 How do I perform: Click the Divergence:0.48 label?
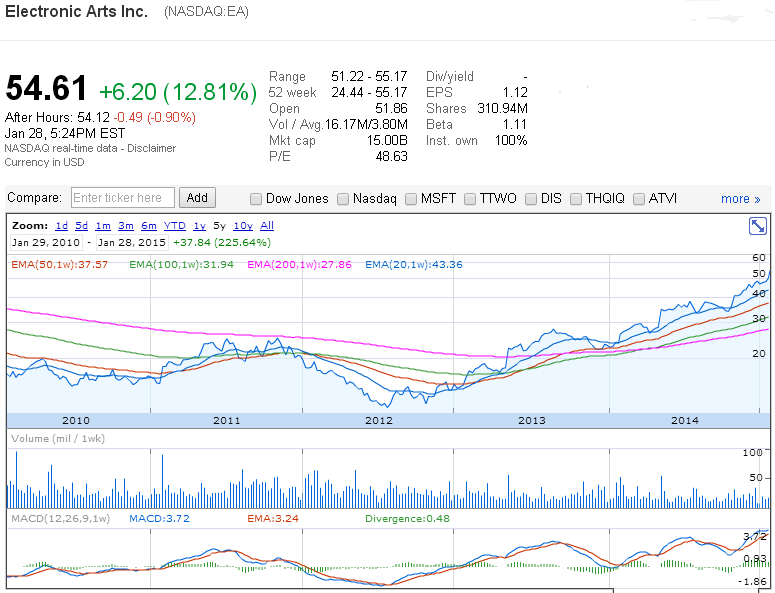tap(407, 518)
